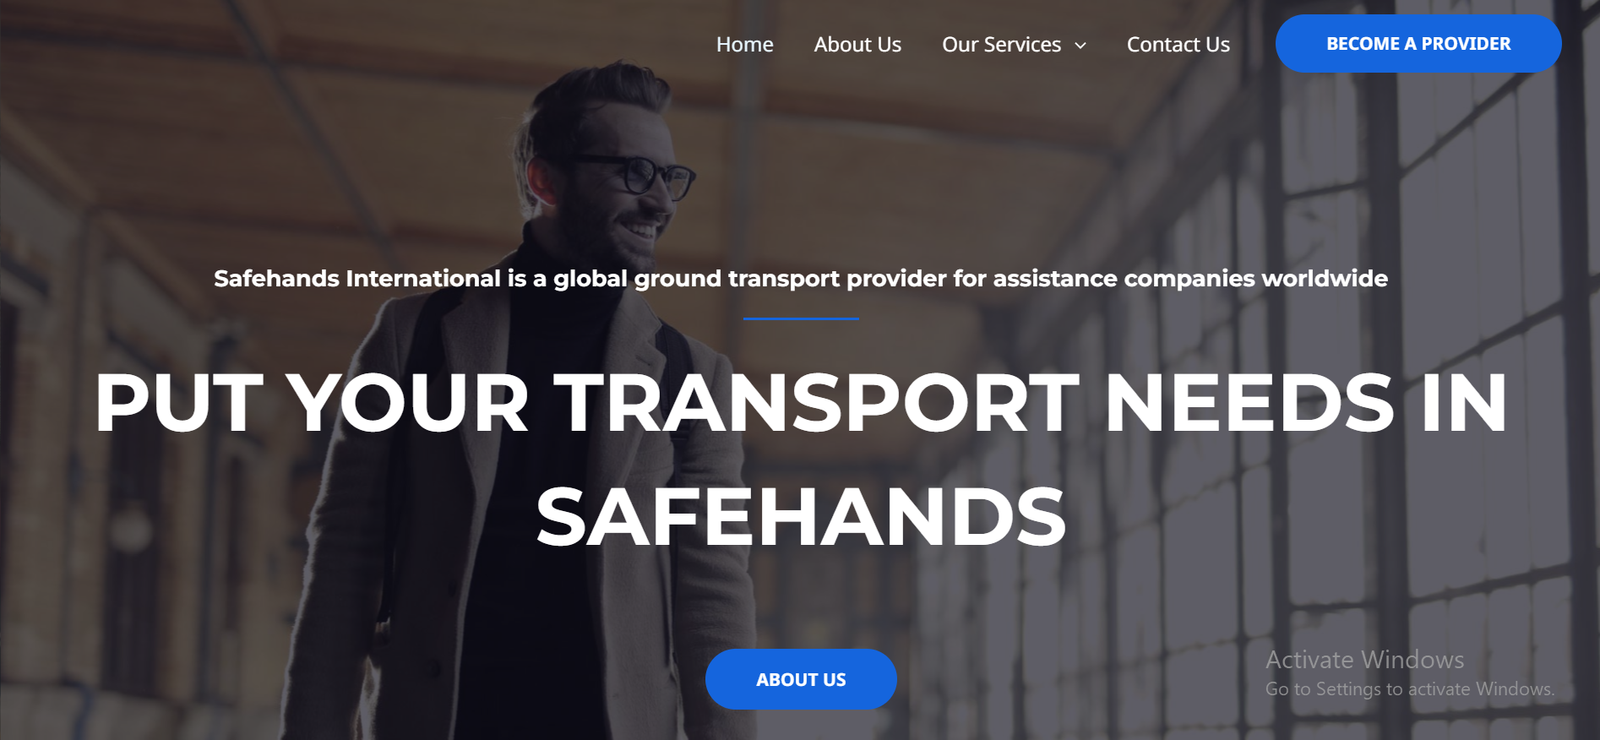Screen dimensions: 1600x740
Task: Go to About Us in the top navigation
Action: pyautogui.click(x=857, y=44)
